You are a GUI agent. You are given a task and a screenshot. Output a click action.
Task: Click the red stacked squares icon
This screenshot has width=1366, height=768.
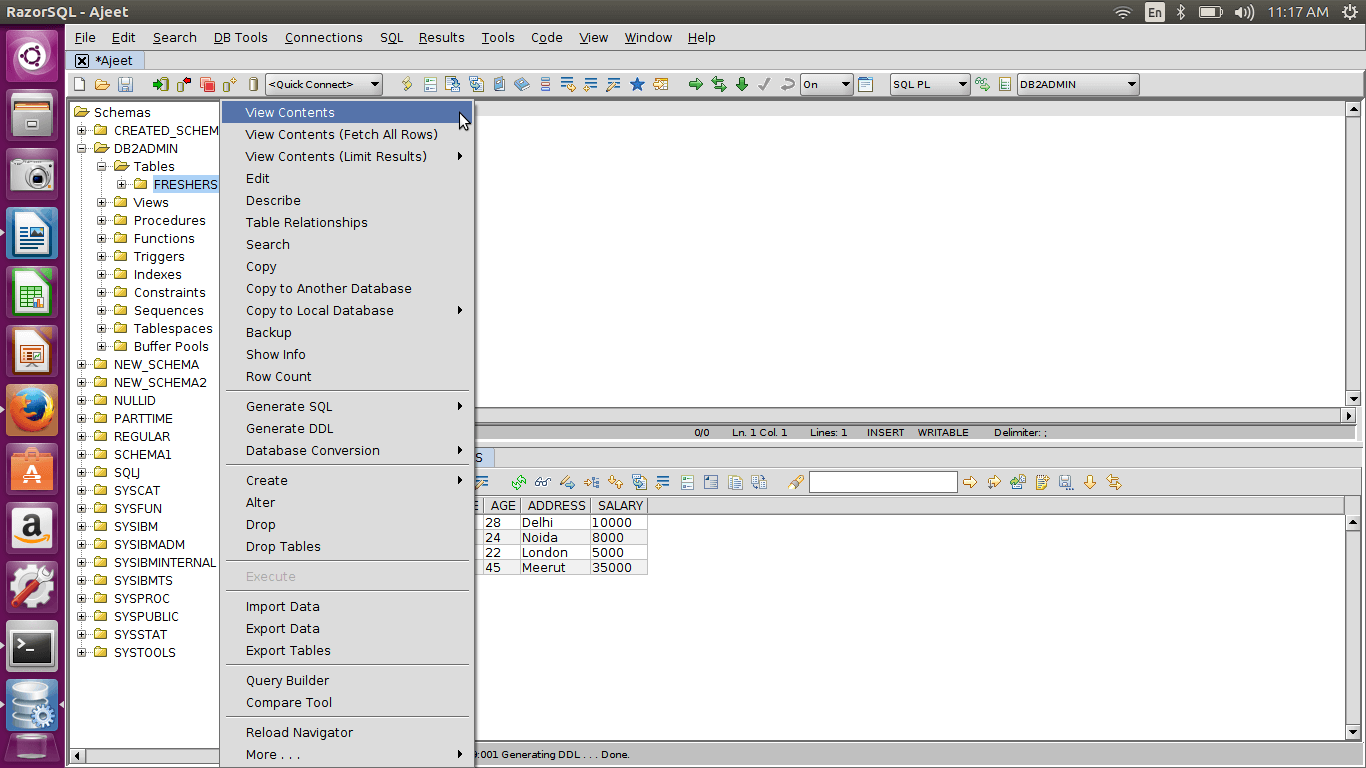pos(208,85)
